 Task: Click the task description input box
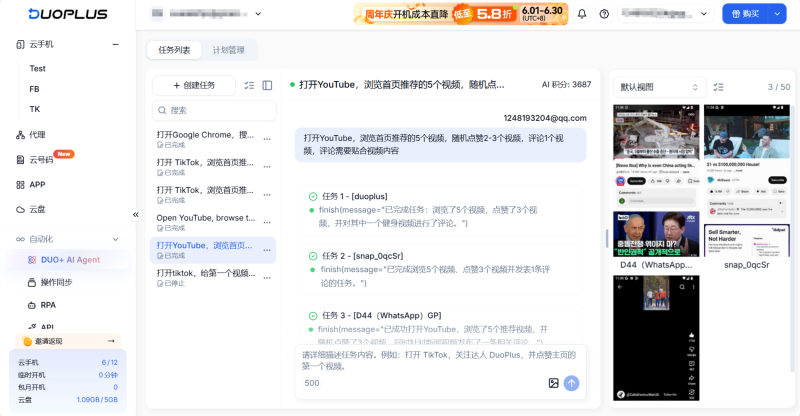pyautogui.click(x=440, y=361)
